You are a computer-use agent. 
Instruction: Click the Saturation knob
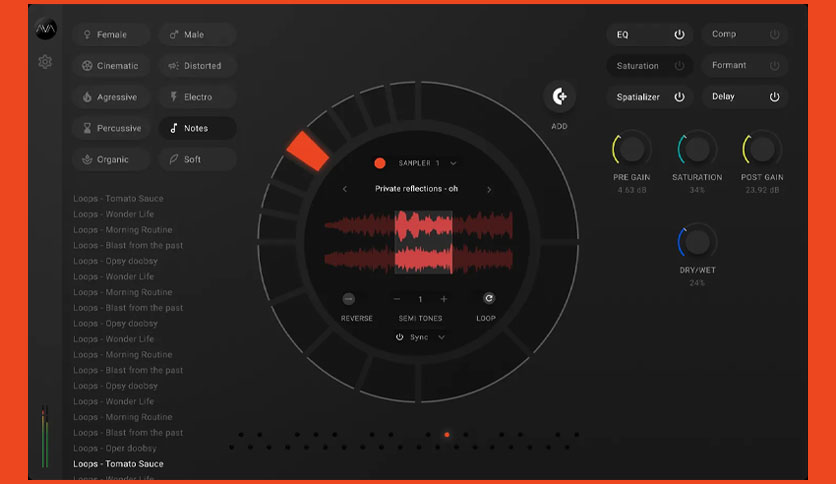tap(697, 149)
